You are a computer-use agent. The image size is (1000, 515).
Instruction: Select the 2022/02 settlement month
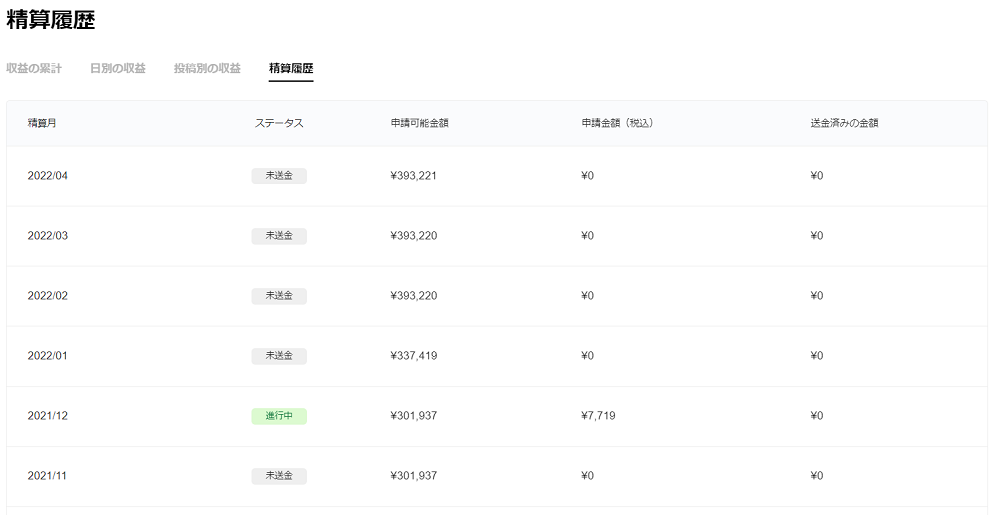pyautogui.click(x=48, y=296)
